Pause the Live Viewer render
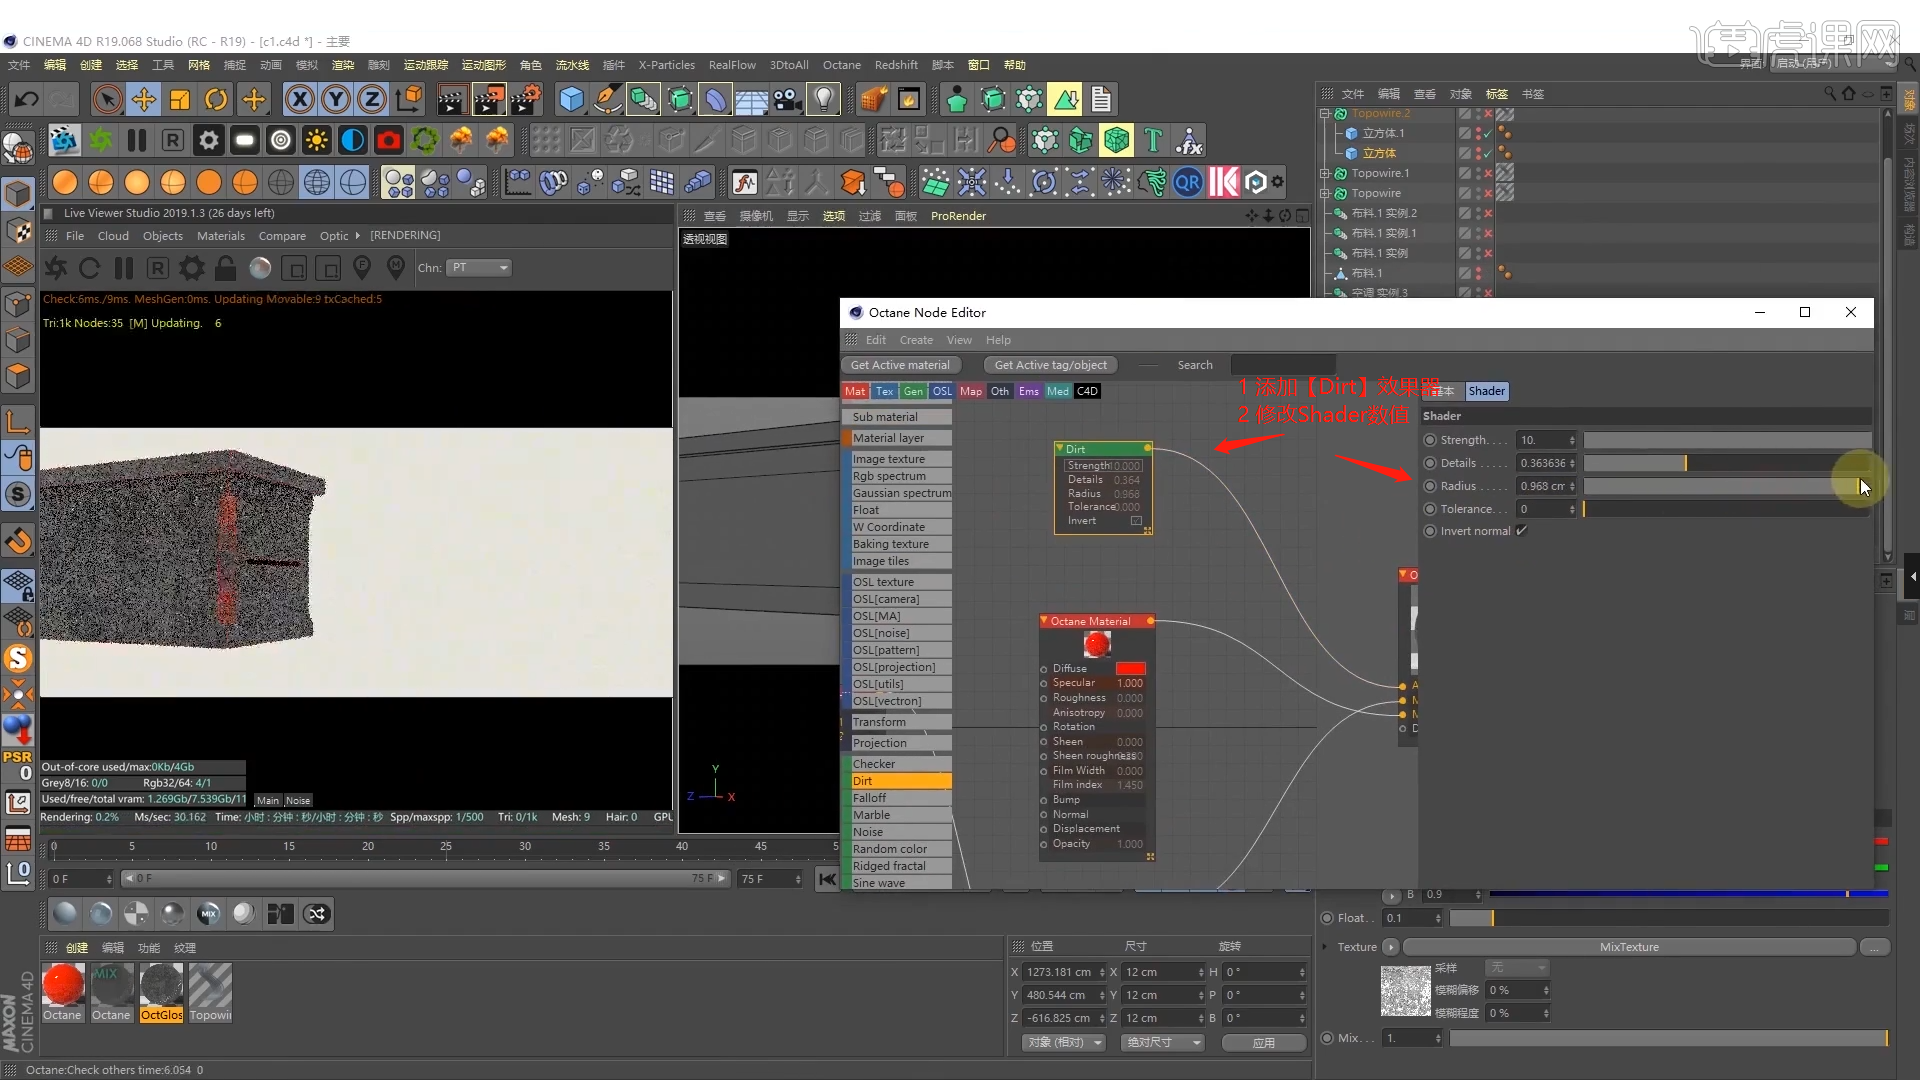Screen dimensions: 1920x1080 pos(124,268)
